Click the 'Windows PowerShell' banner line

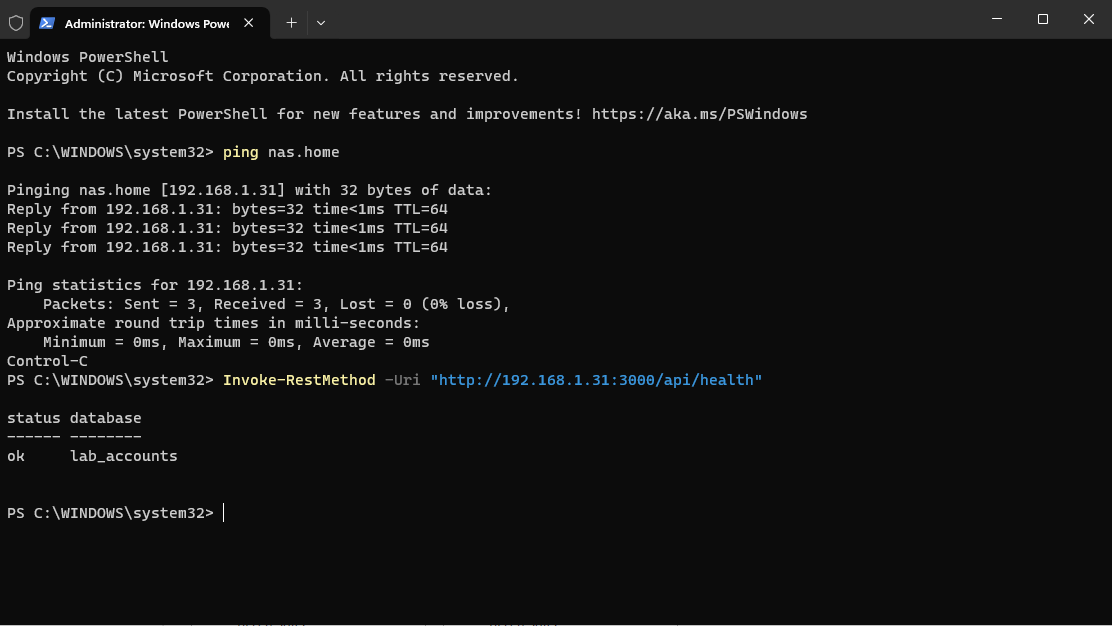click(x=87, y=57)
